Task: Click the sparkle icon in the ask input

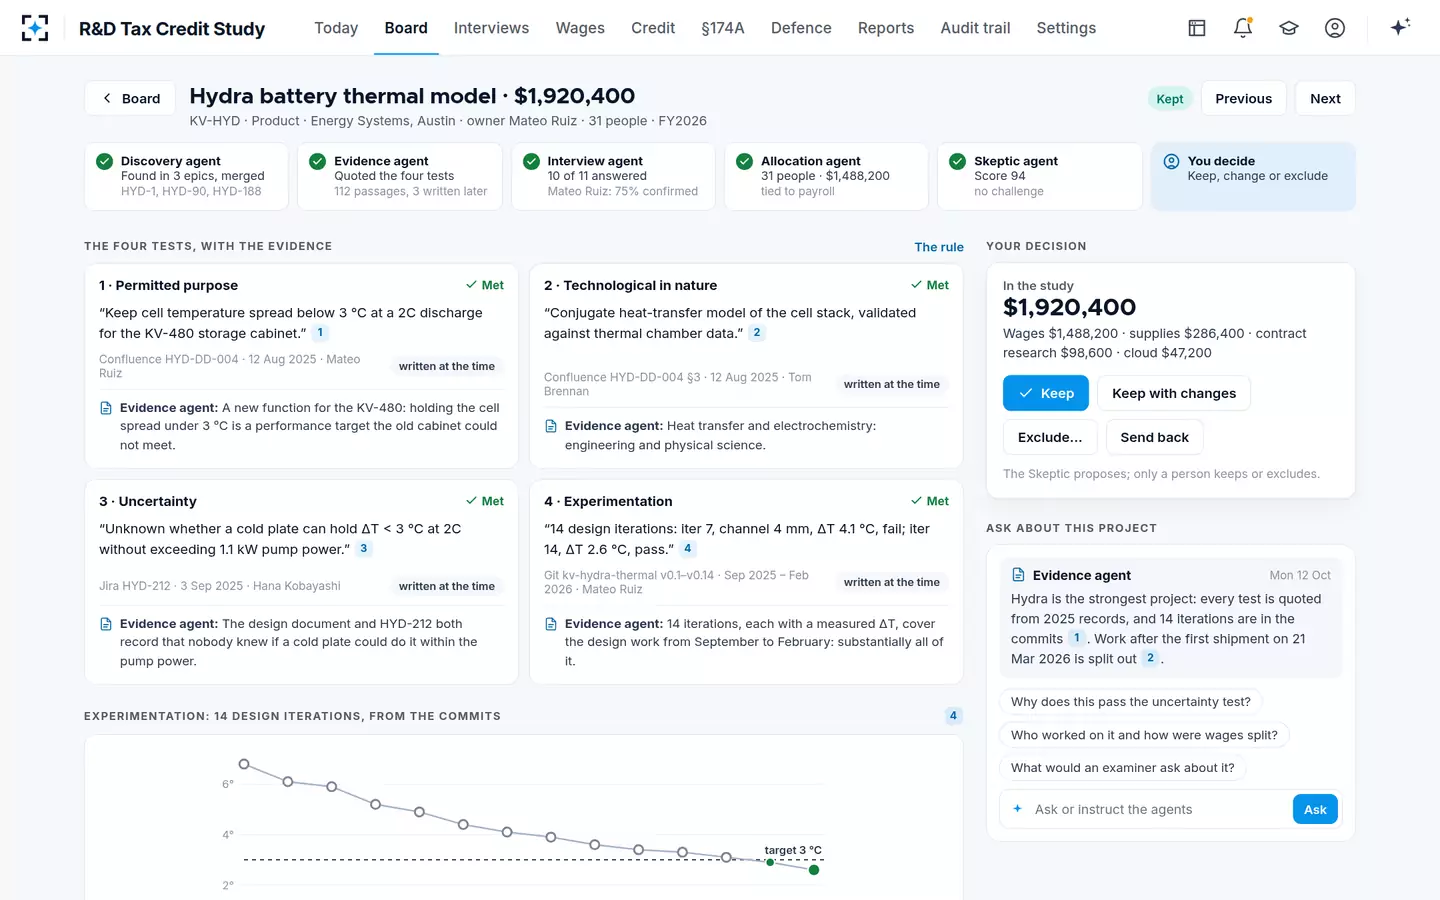Action: pos(1017,809)
